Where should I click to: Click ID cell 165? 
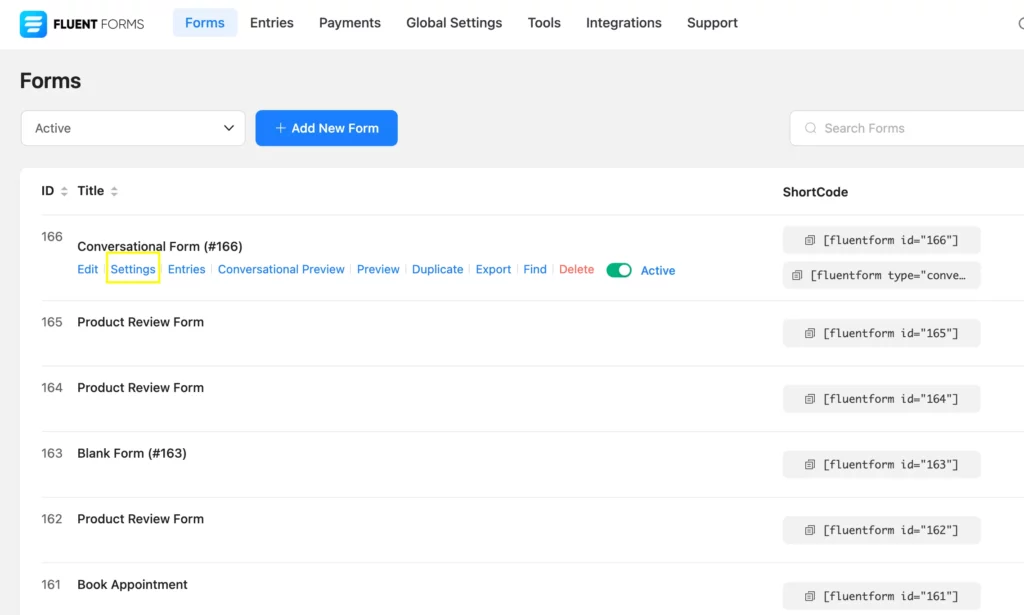coord(52,322)
